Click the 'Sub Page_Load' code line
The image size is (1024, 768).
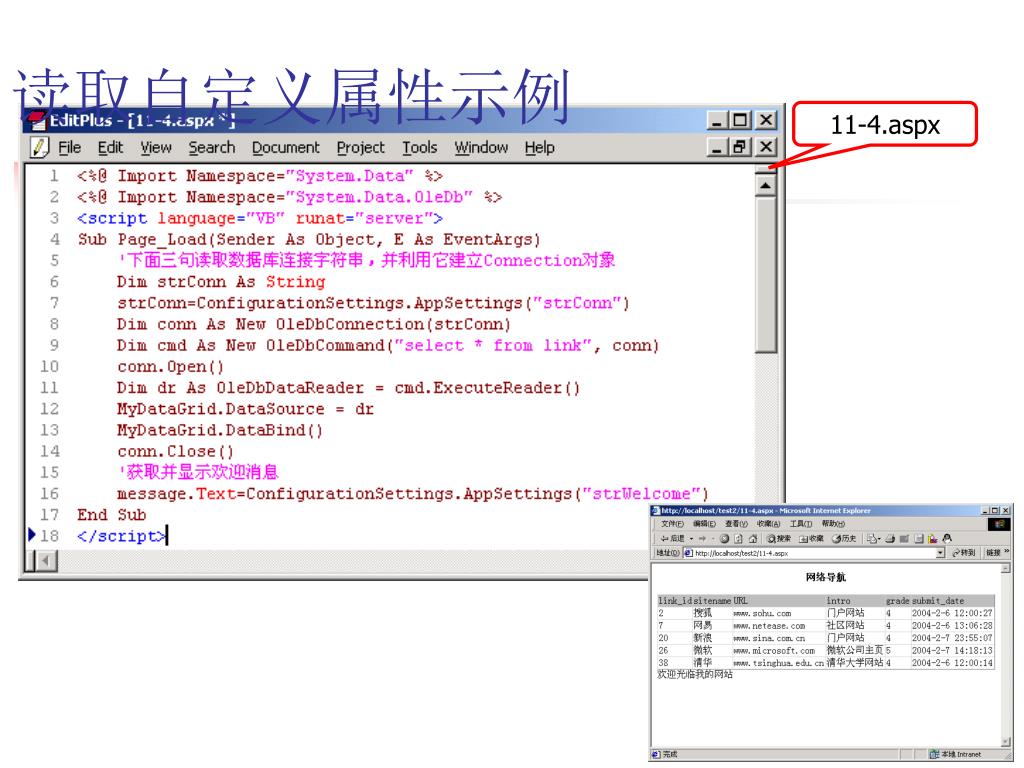point(309,240)
